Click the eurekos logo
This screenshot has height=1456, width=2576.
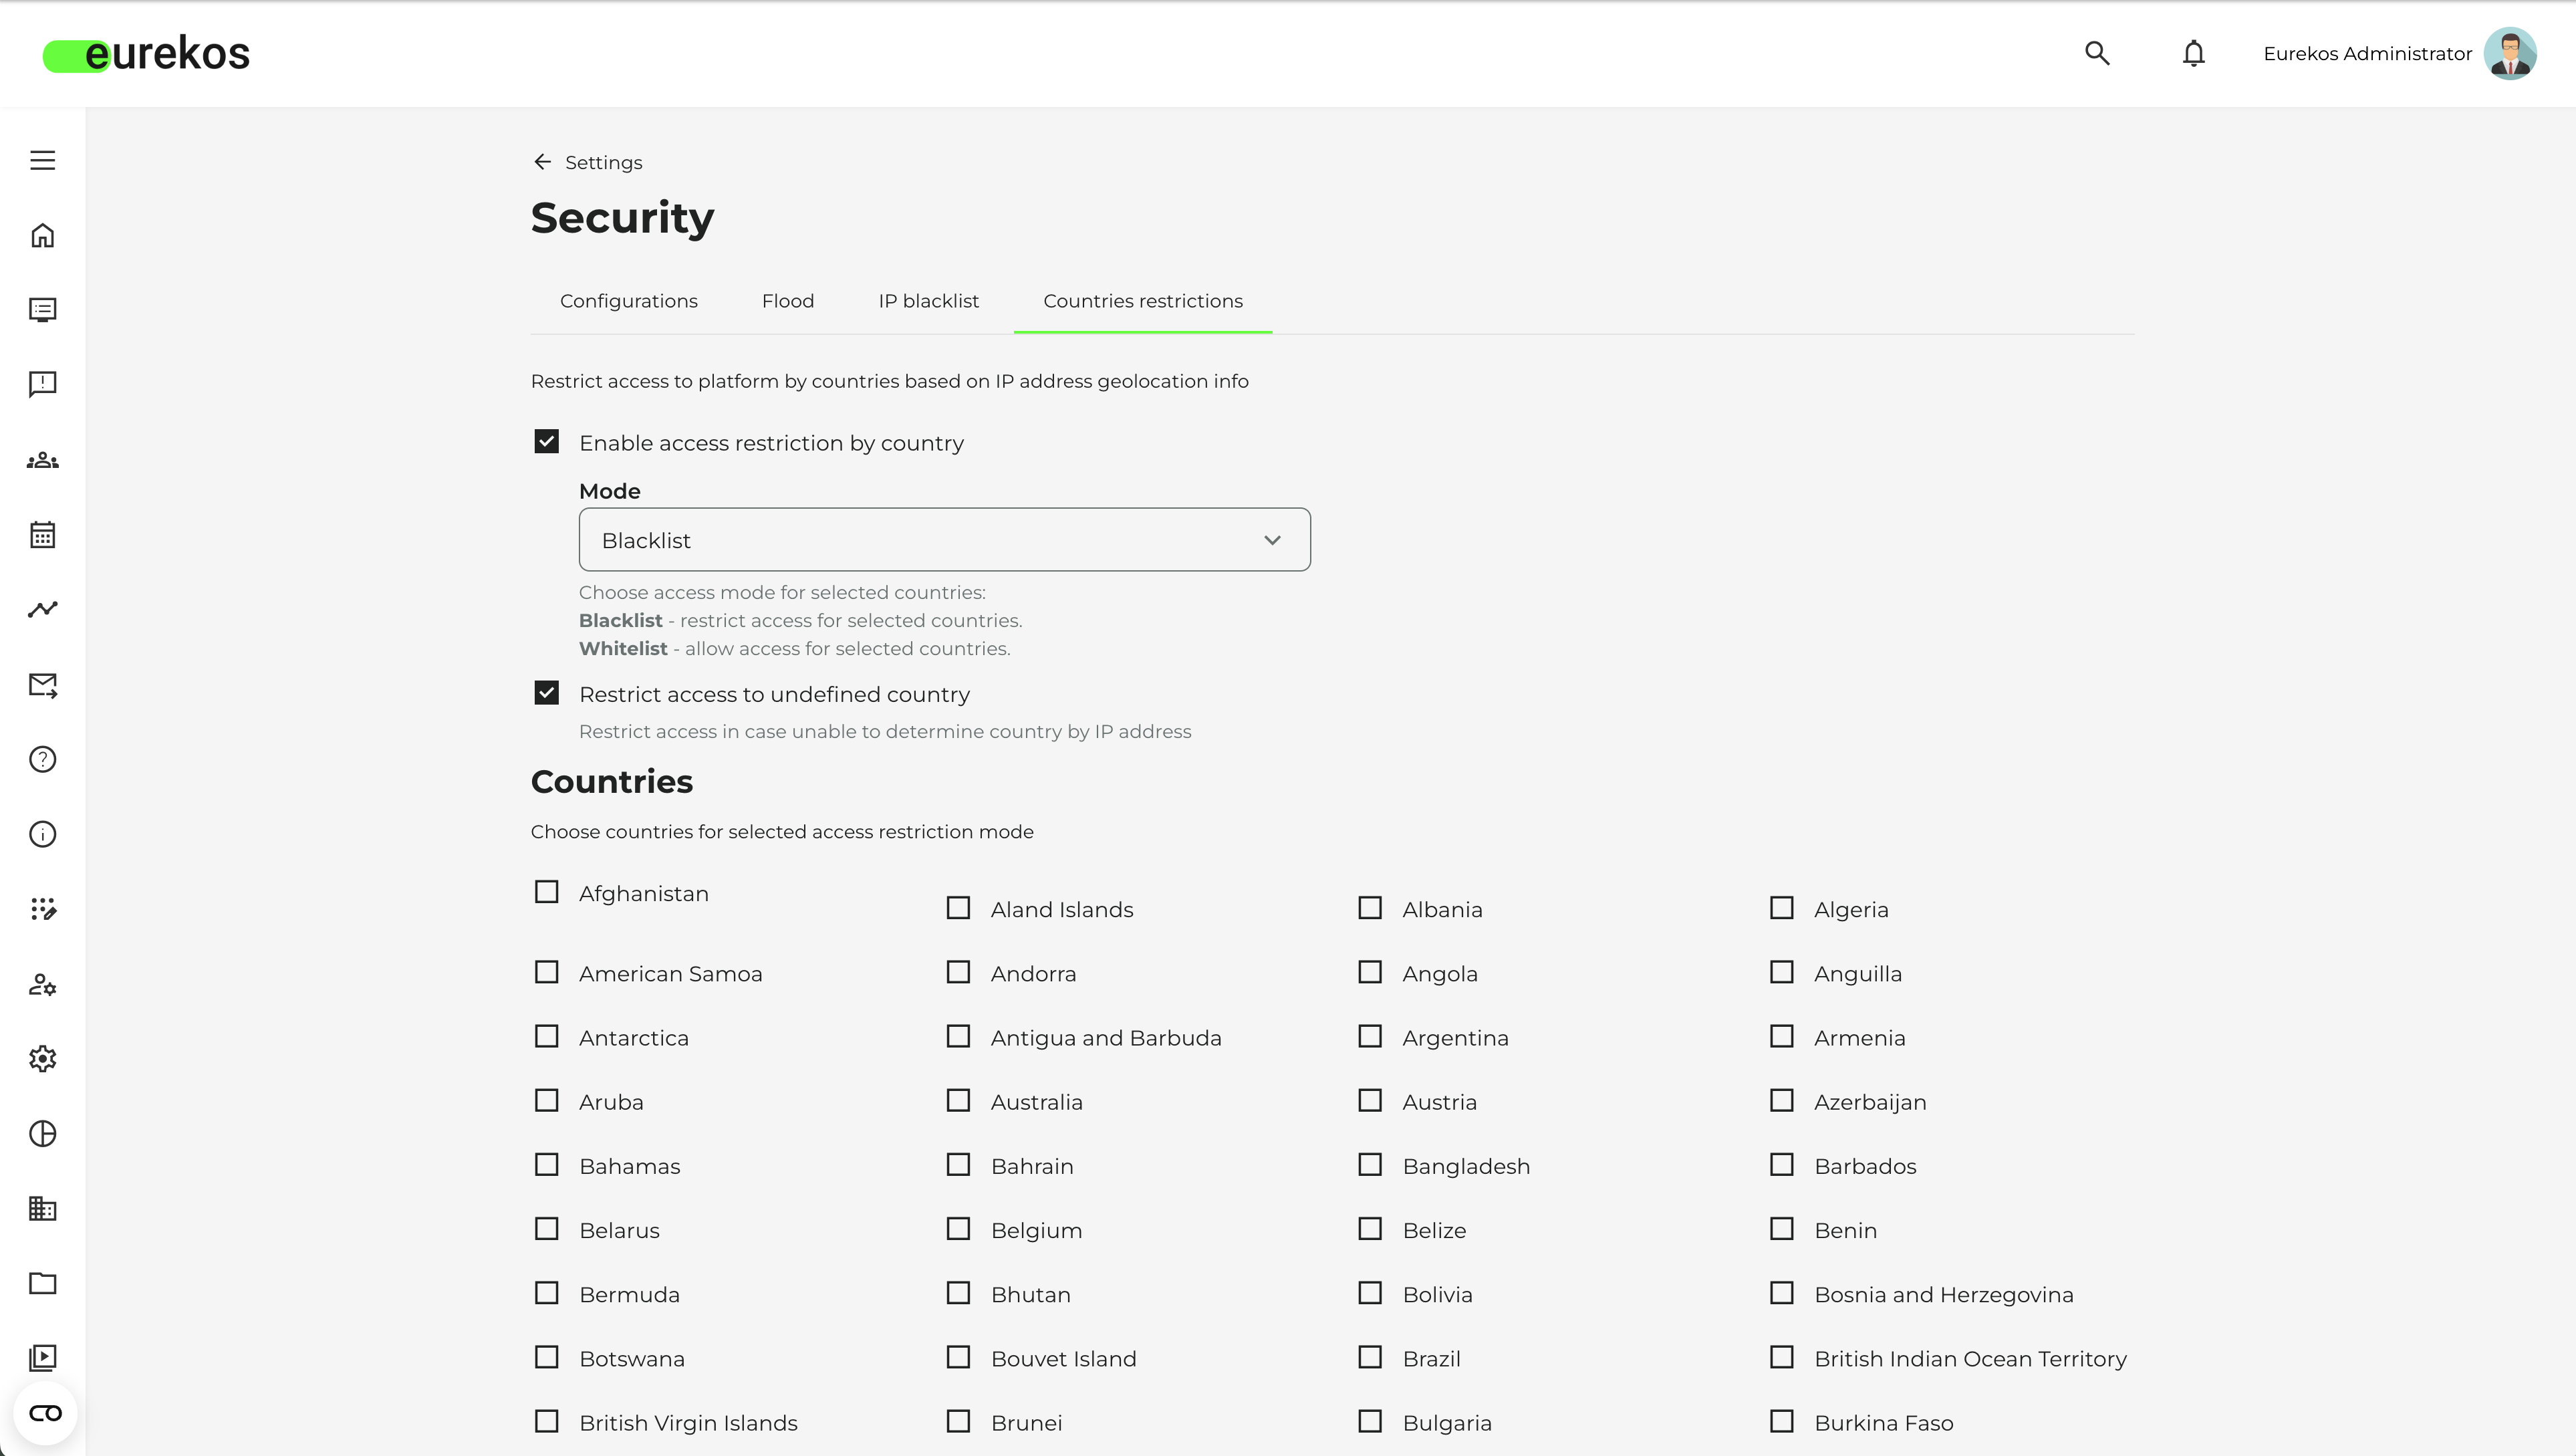click(x=147, y=54)
